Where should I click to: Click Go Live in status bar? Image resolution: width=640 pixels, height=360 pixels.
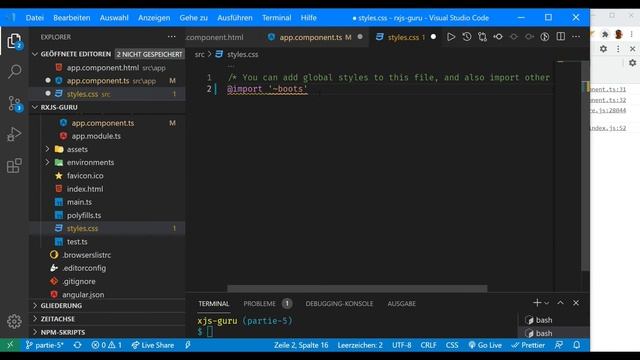485,345
